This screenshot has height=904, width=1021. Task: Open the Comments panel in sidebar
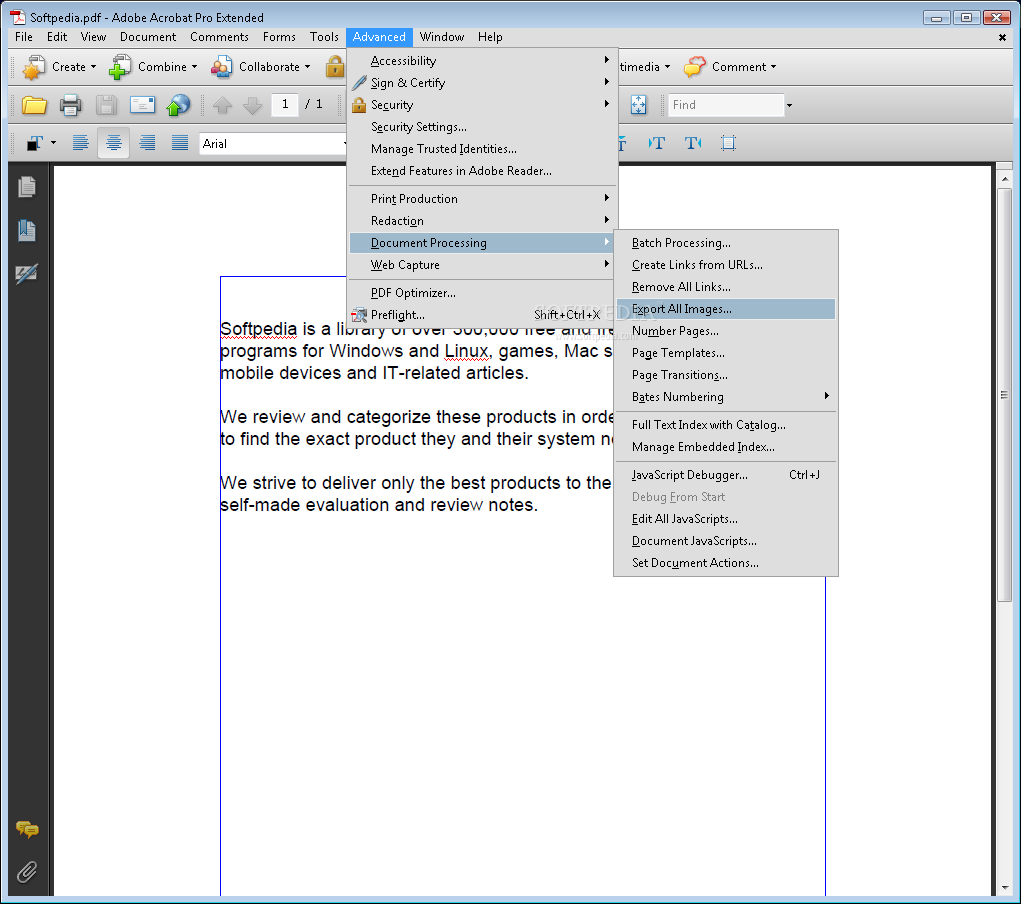(x=27, y=829)
